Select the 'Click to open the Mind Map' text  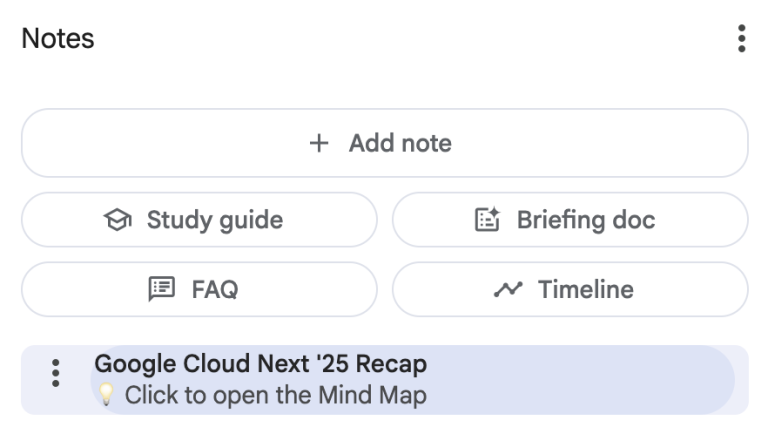coord(275,395)
